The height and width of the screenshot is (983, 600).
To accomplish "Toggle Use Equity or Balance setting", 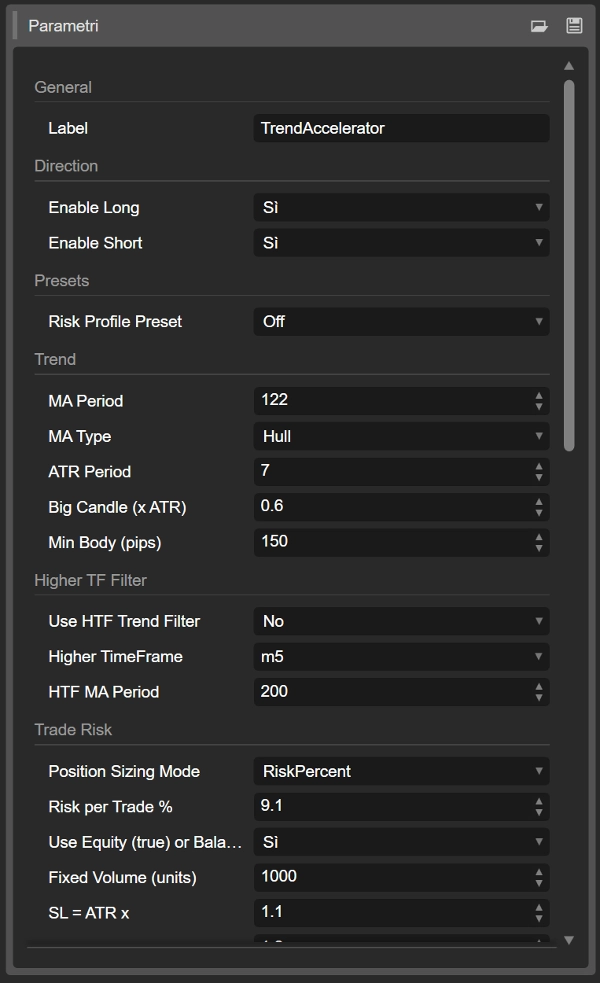I will 401,842.
